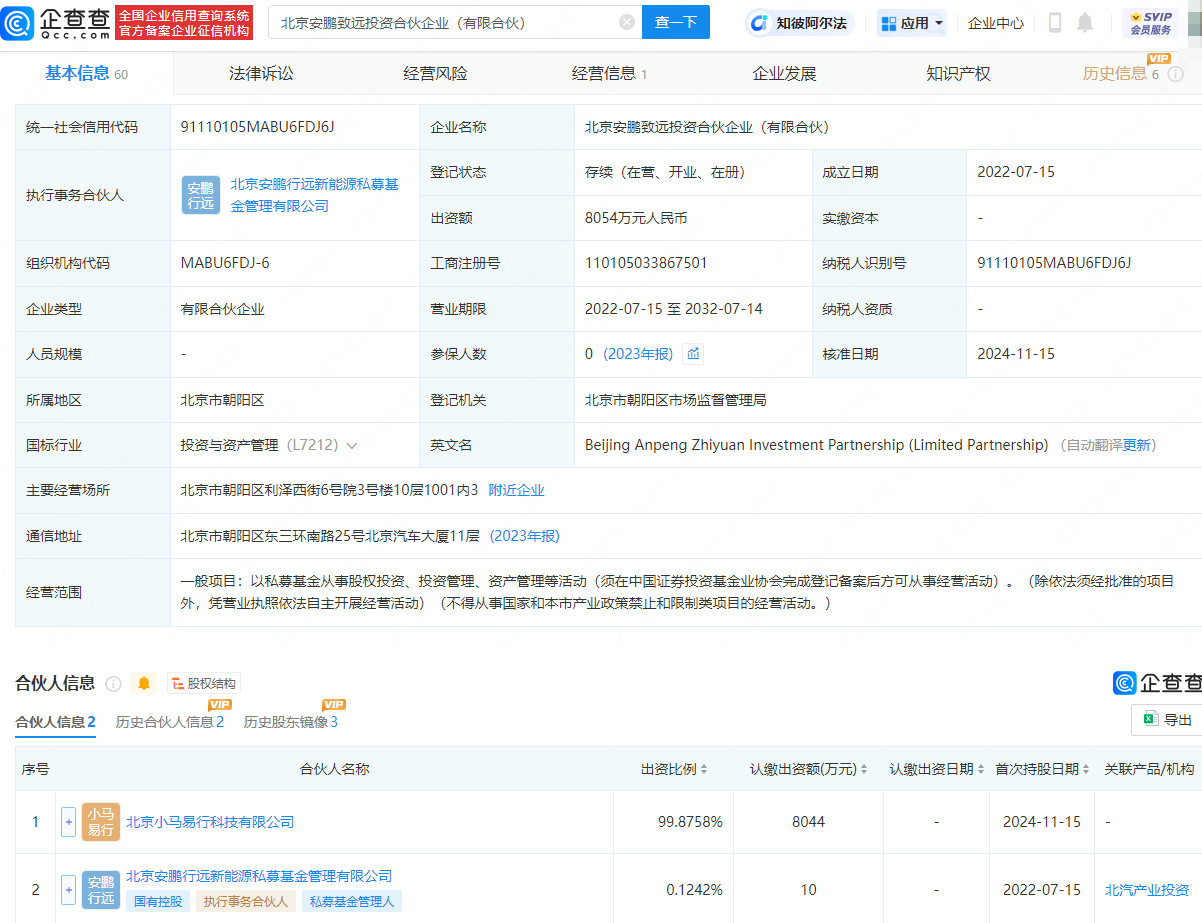Click the info icon beside 合伙人信息 heading

coord(113,684)
